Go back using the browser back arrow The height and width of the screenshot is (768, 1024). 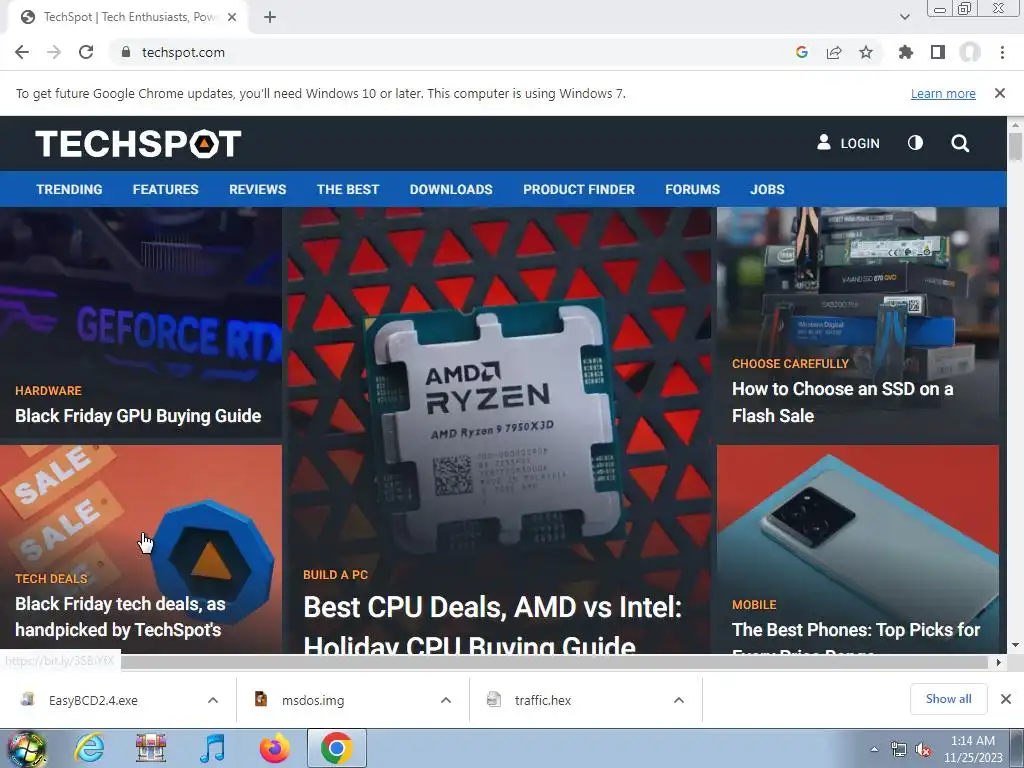coord(22,52)
